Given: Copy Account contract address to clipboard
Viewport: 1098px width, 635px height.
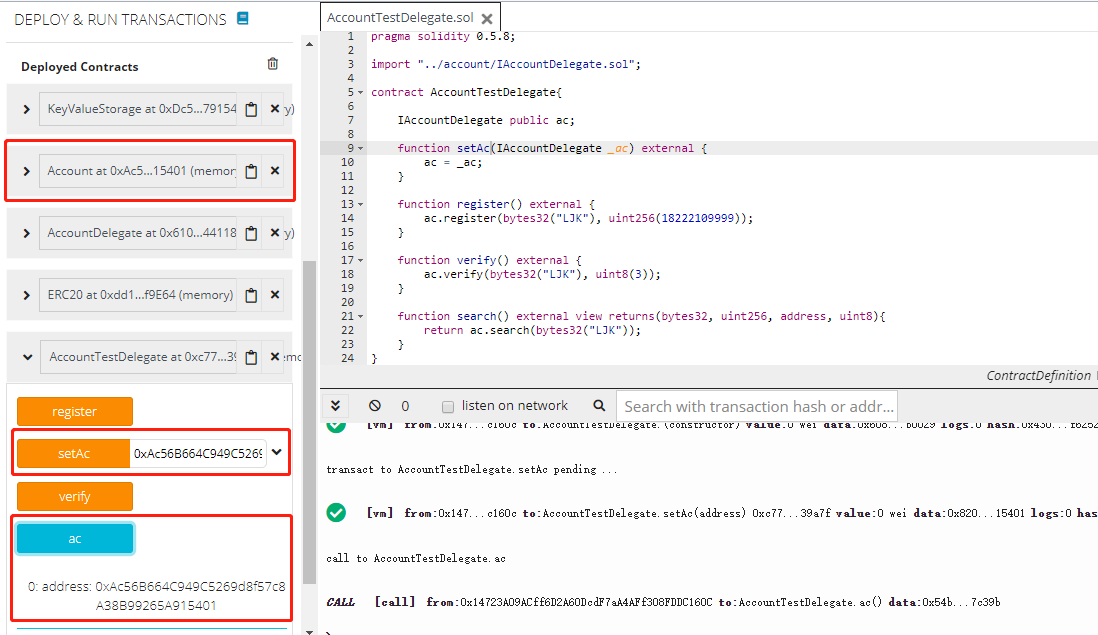Looking at the screenshot, I should click(251, 171).
